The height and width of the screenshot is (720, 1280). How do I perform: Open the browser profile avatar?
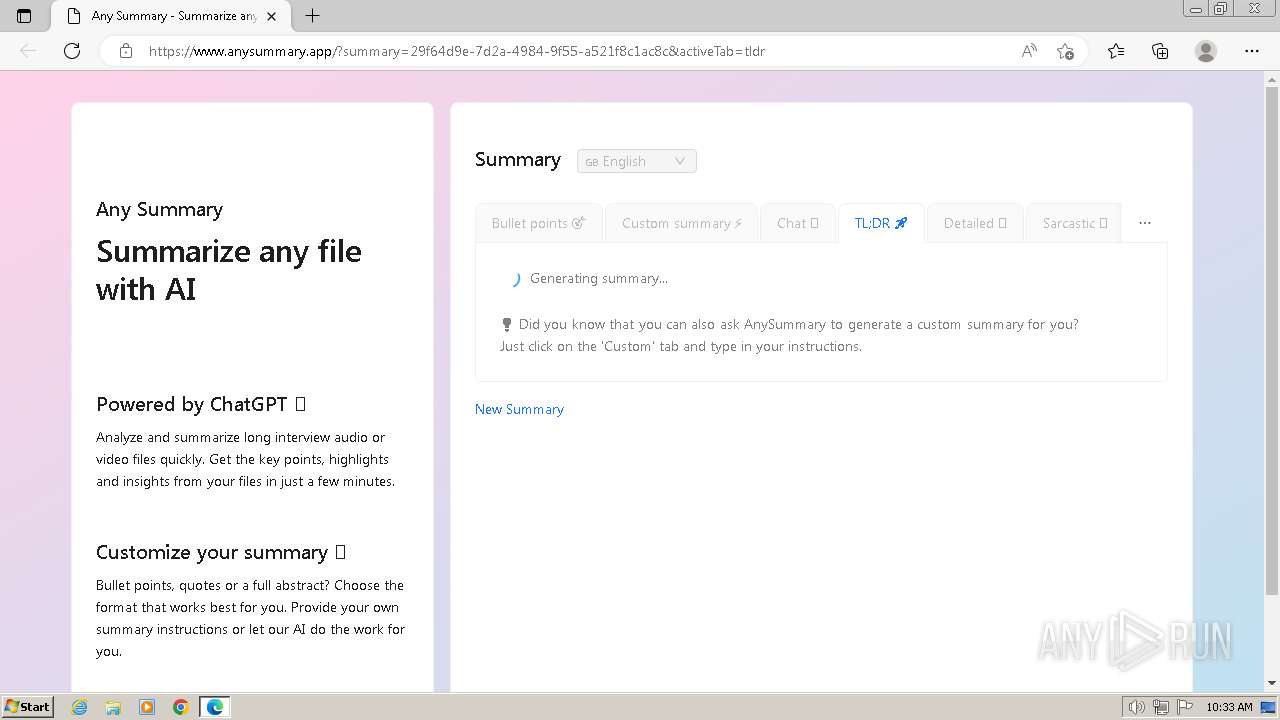1206,51
